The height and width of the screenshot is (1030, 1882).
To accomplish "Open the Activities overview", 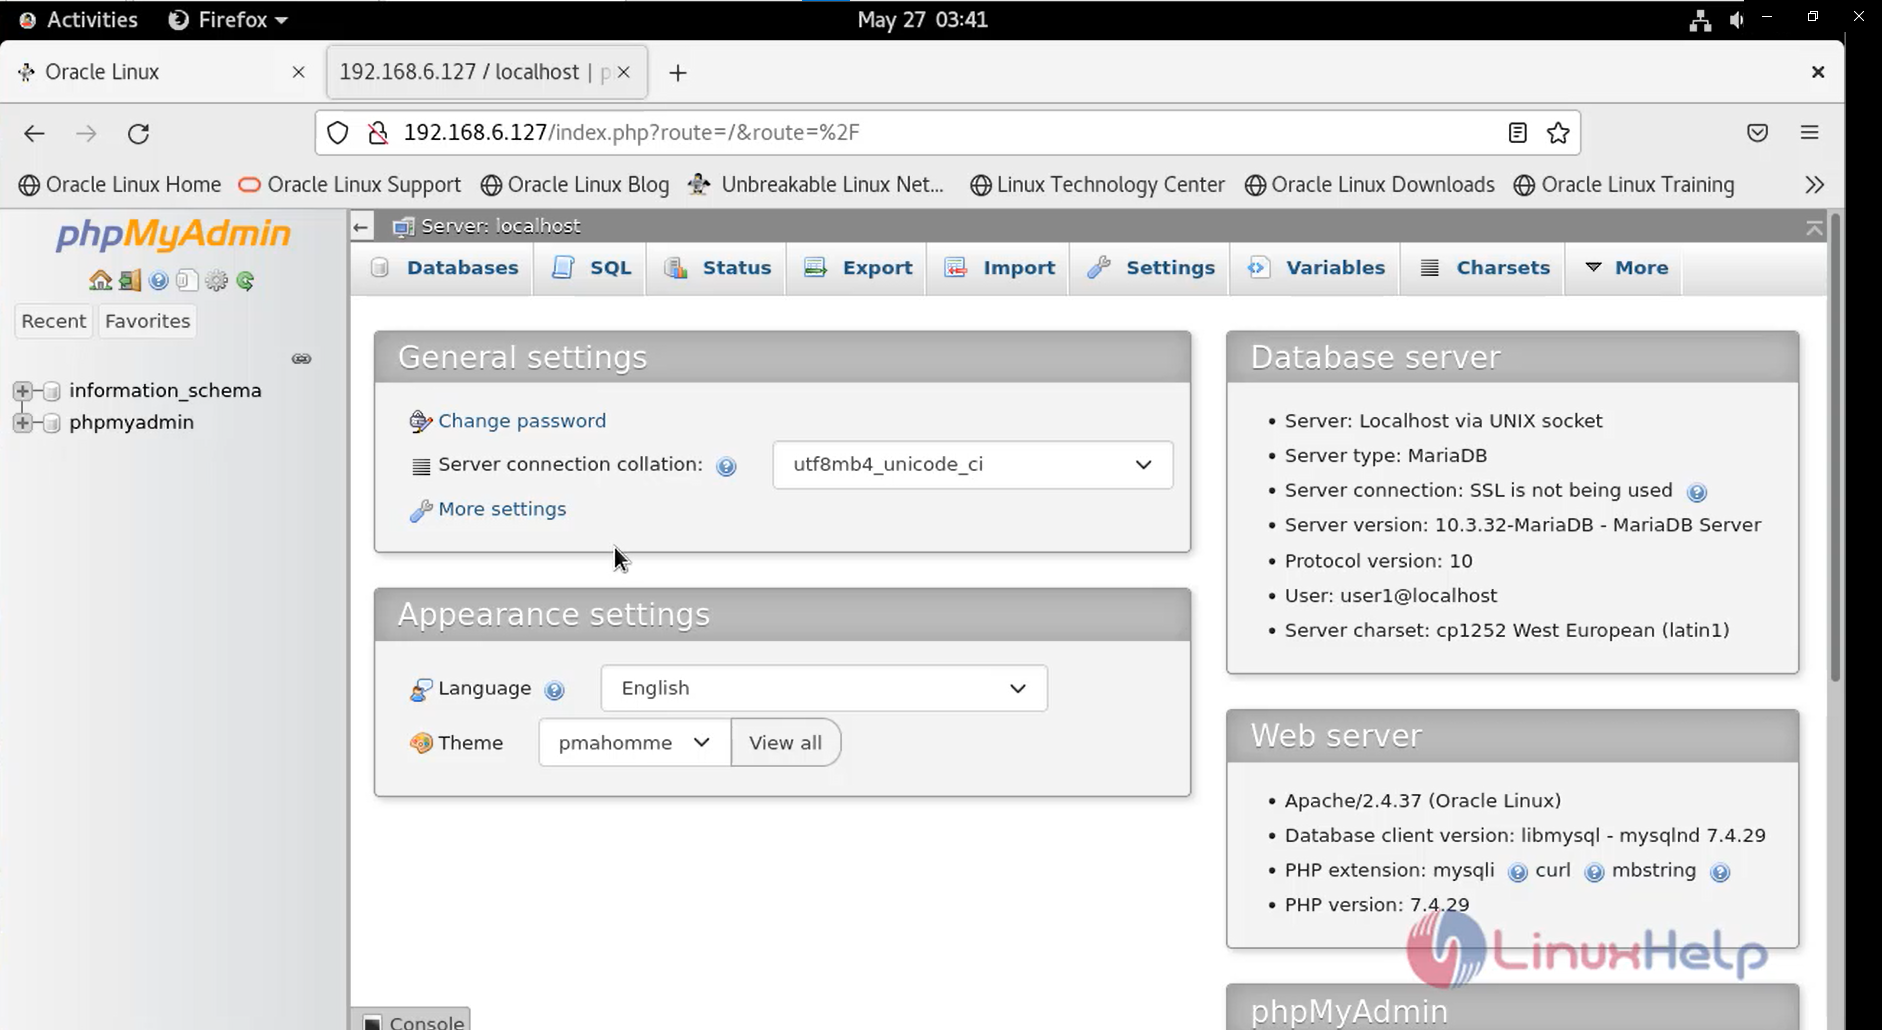I will (x=78, y=20).
